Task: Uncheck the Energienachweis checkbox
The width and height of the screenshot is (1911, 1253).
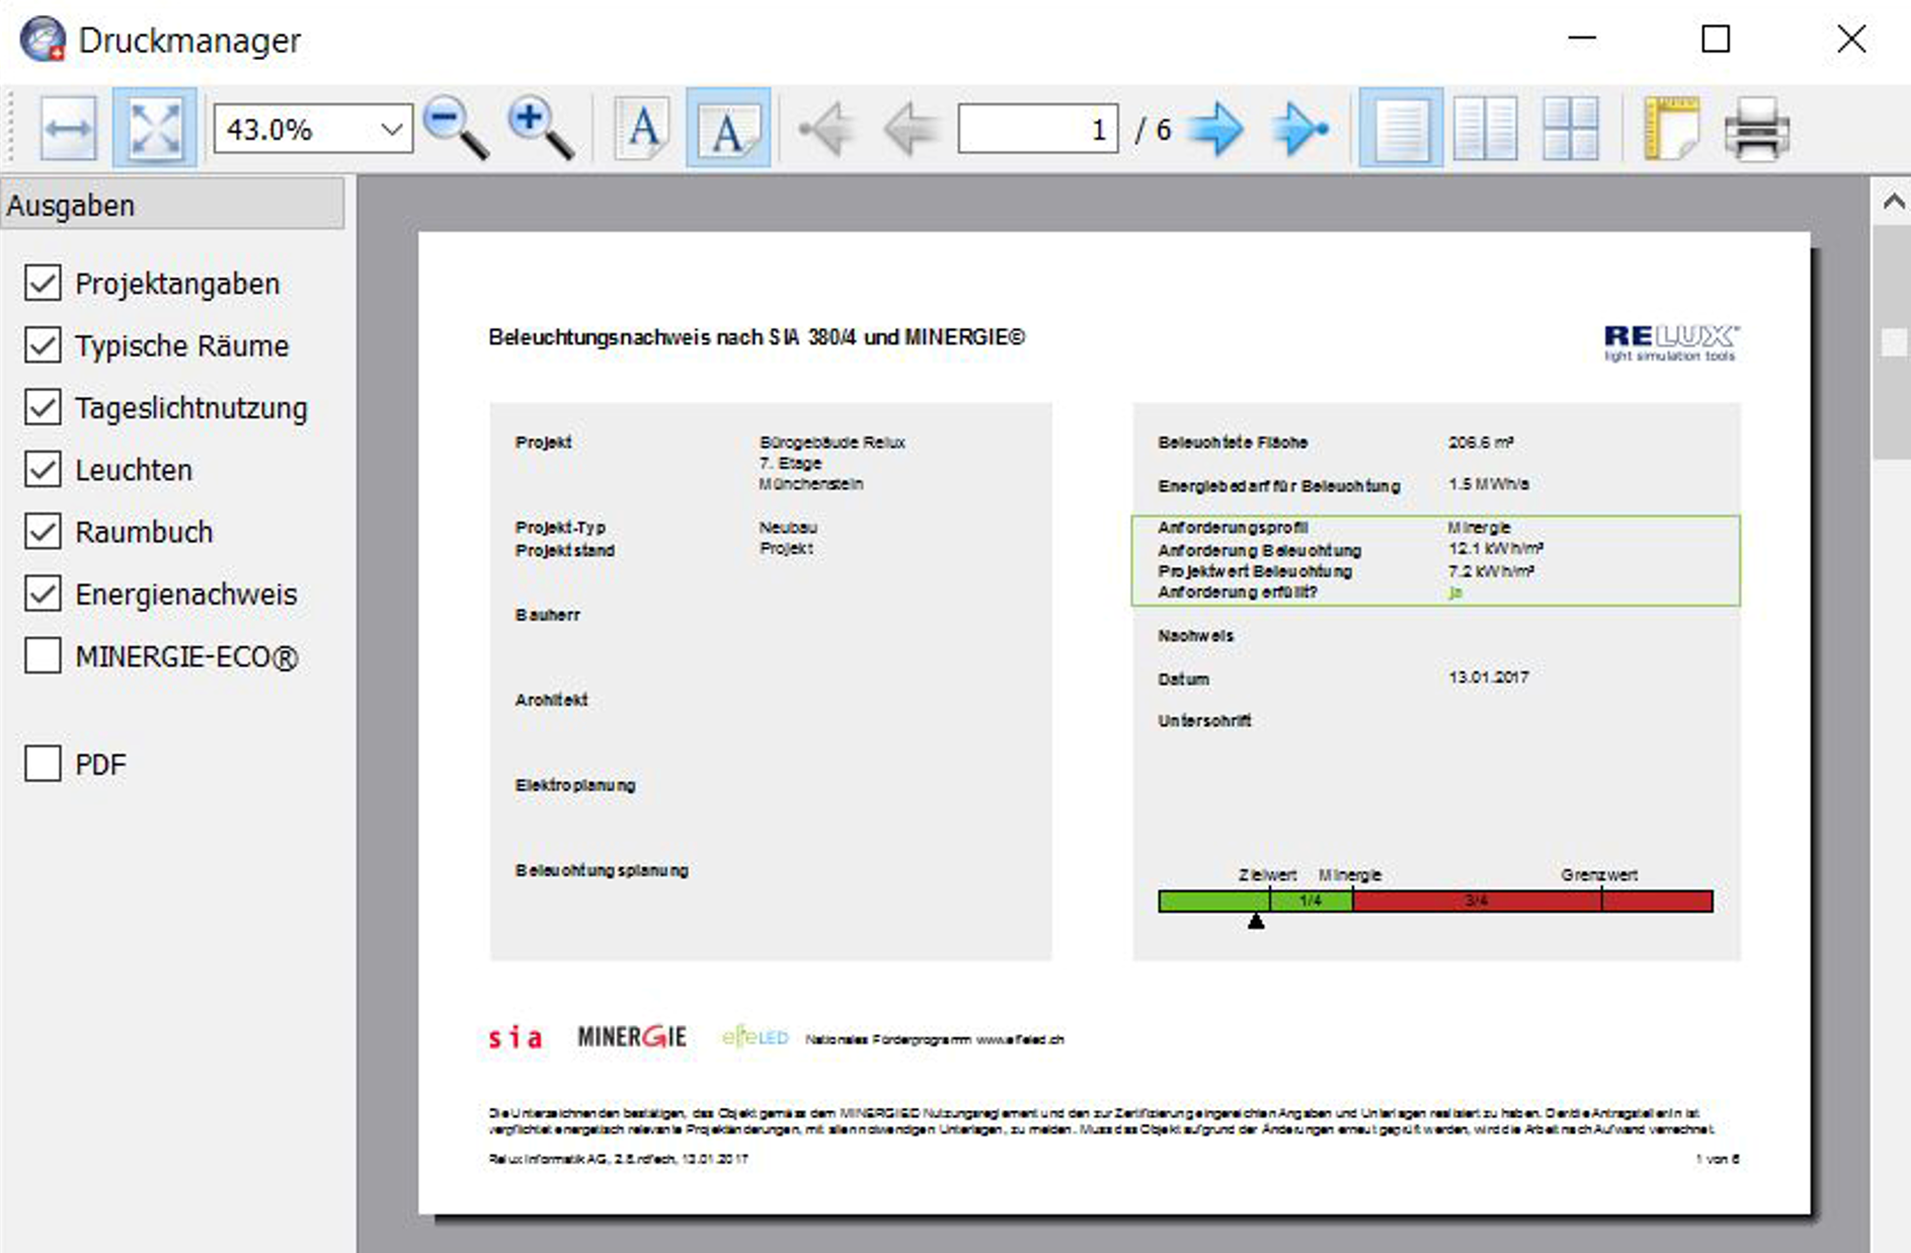Action: click(43, 593)
